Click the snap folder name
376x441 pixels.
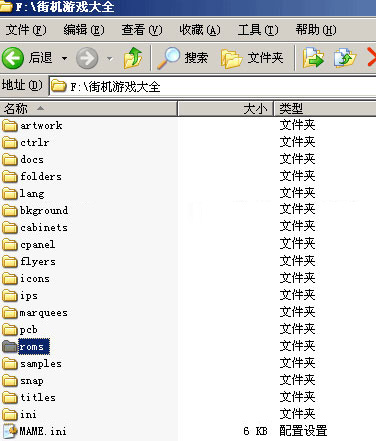(32, 381)
